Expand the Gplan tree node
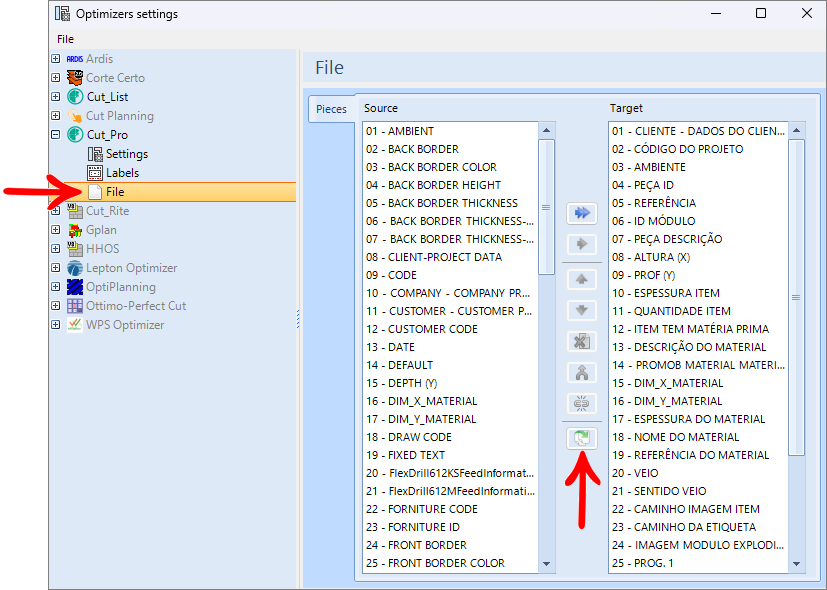The width and height of the screenshot is (827, 590). pos(55,229)
